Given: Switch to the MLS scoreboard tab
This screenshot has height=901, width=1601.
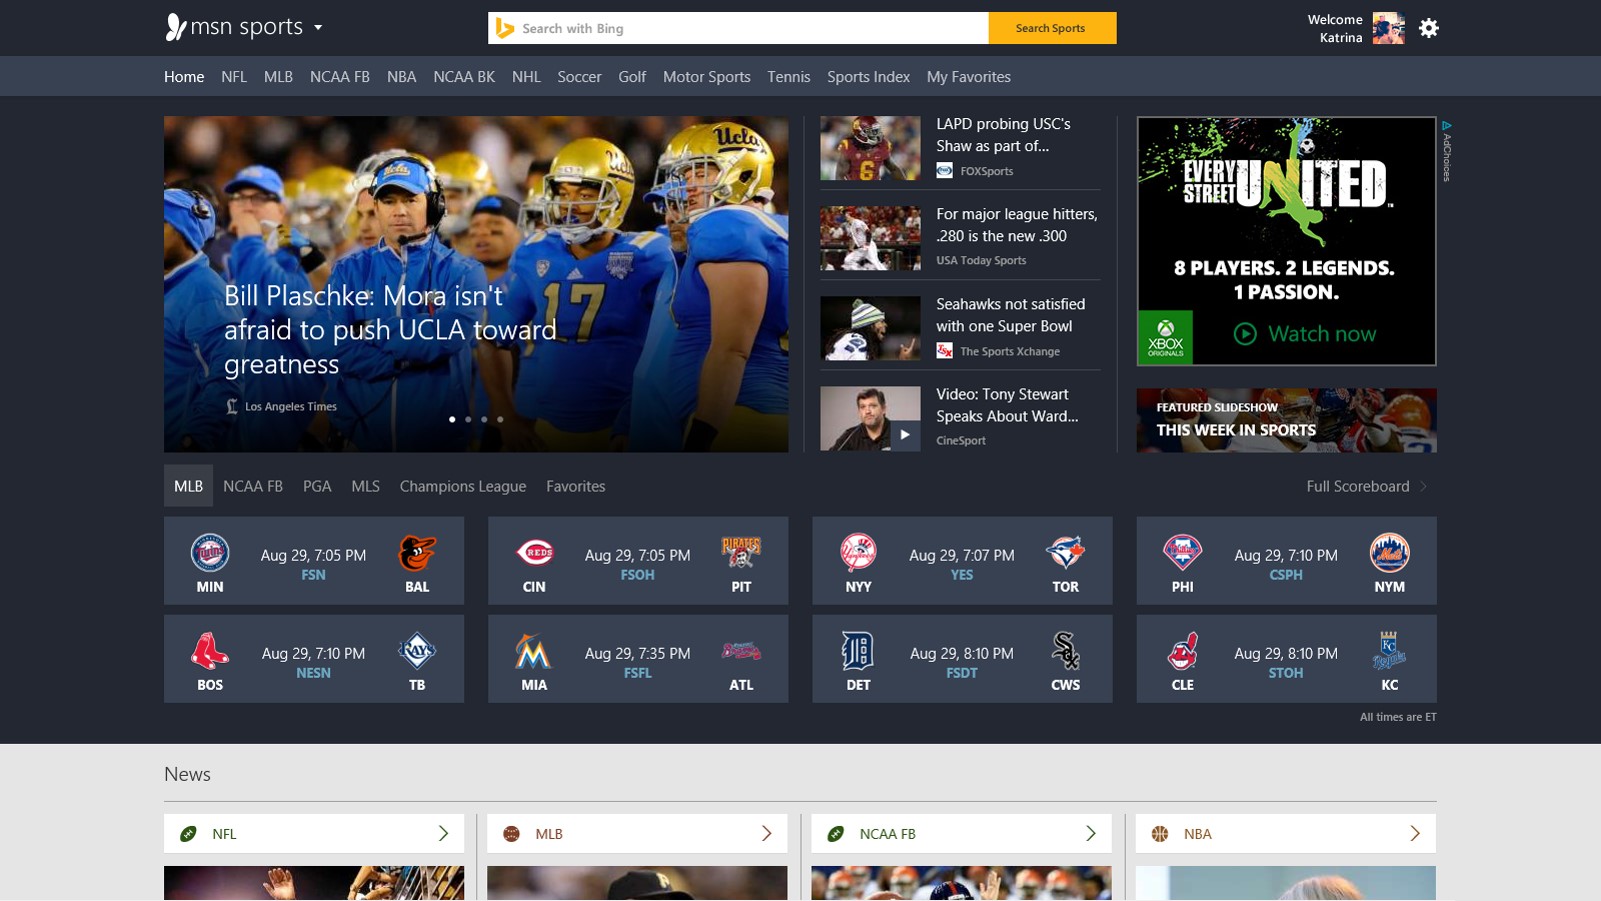Looking at the screenshot, I should [365, 486].
